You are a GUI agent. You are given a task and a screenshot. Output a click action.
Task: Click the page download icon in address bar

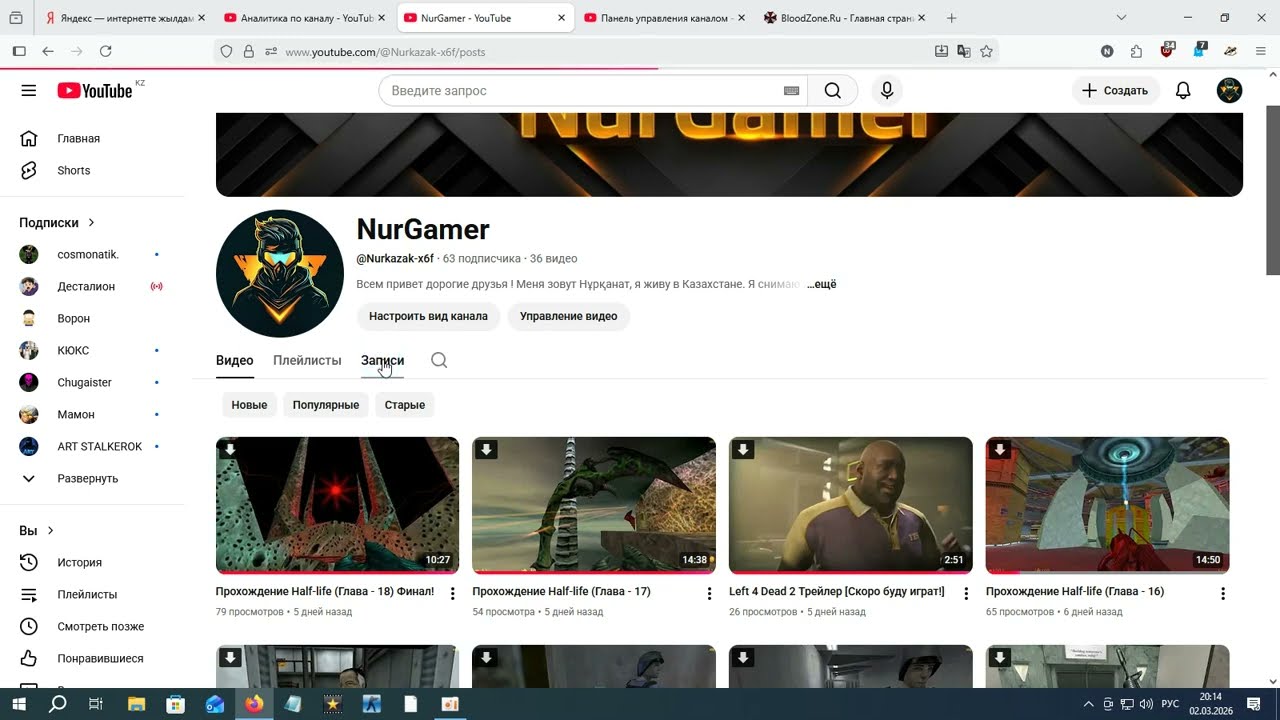click(941, 51)
